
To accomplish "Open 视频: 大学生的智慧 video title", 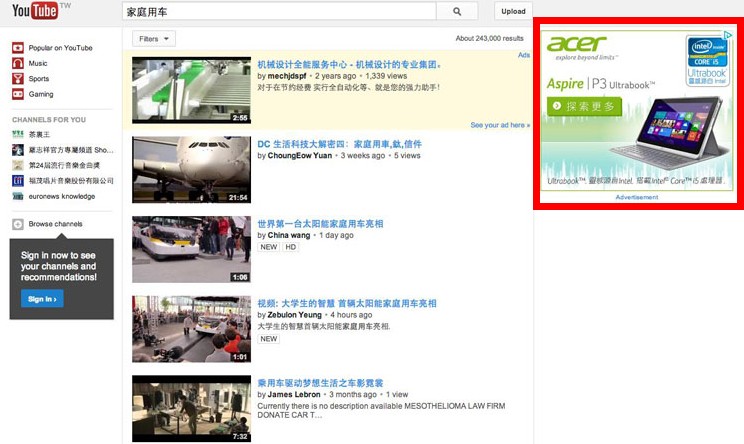I will pyautogui.click(x=346, y=304).
